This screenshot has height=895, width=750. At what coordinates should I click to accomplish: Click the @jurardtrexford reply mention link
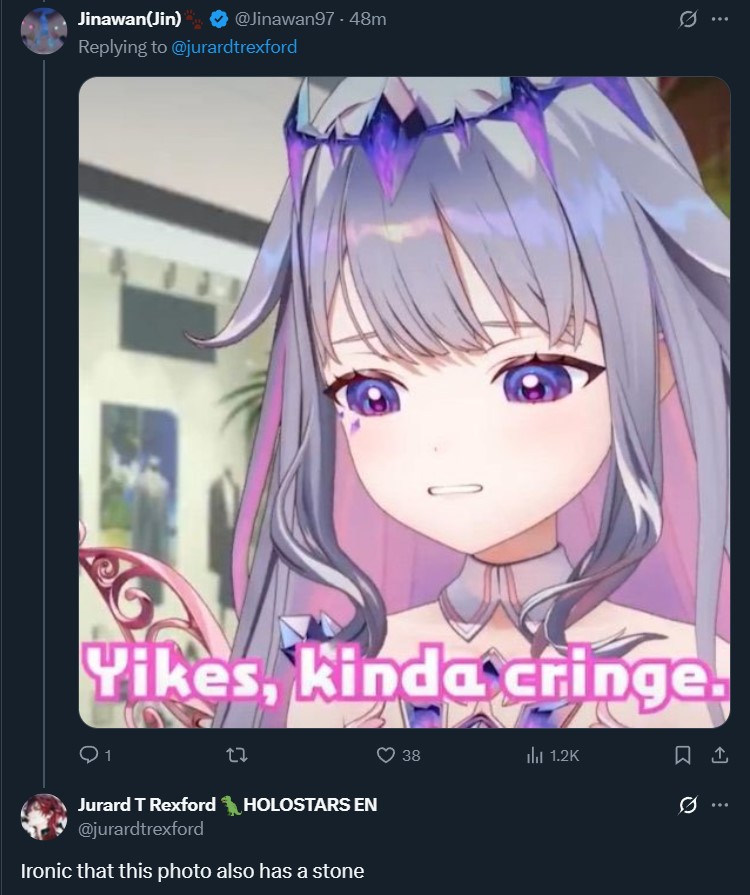(x=234, y=47)
